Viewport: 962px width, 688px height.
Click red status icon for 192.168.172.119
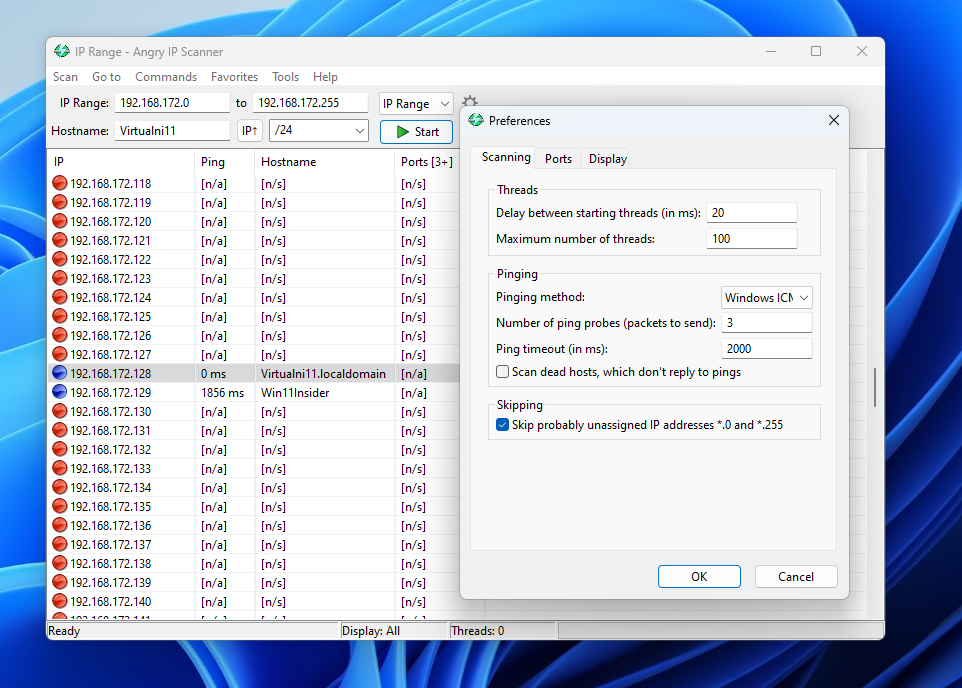(60, 202)
